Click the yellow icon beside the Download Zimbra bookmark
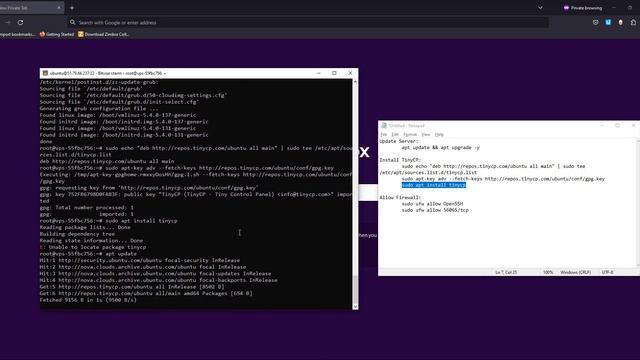Screen dimensions: 640x360 pos(80,34)
